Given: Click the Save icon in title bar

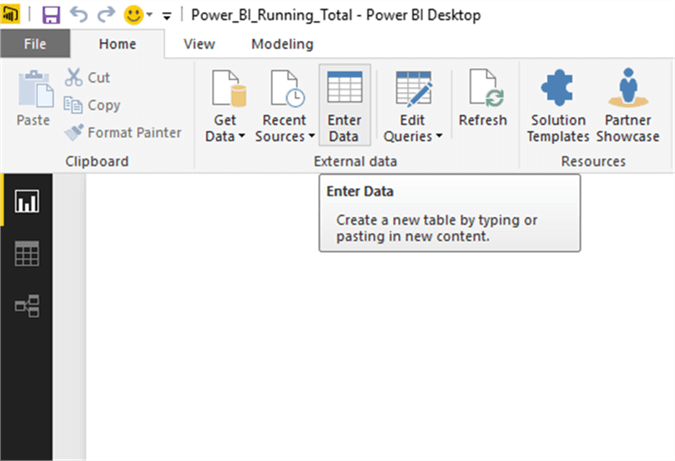Looking at the screenshot, I should (x=51, y=15).
